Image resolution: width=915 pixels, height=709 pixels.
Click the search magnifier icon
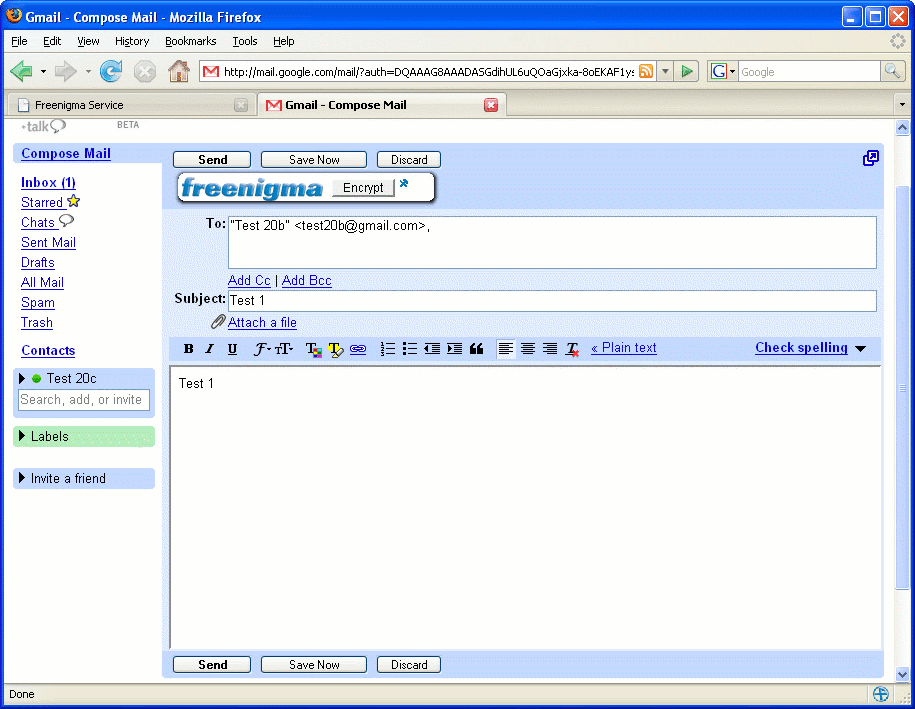click(892, 71)
